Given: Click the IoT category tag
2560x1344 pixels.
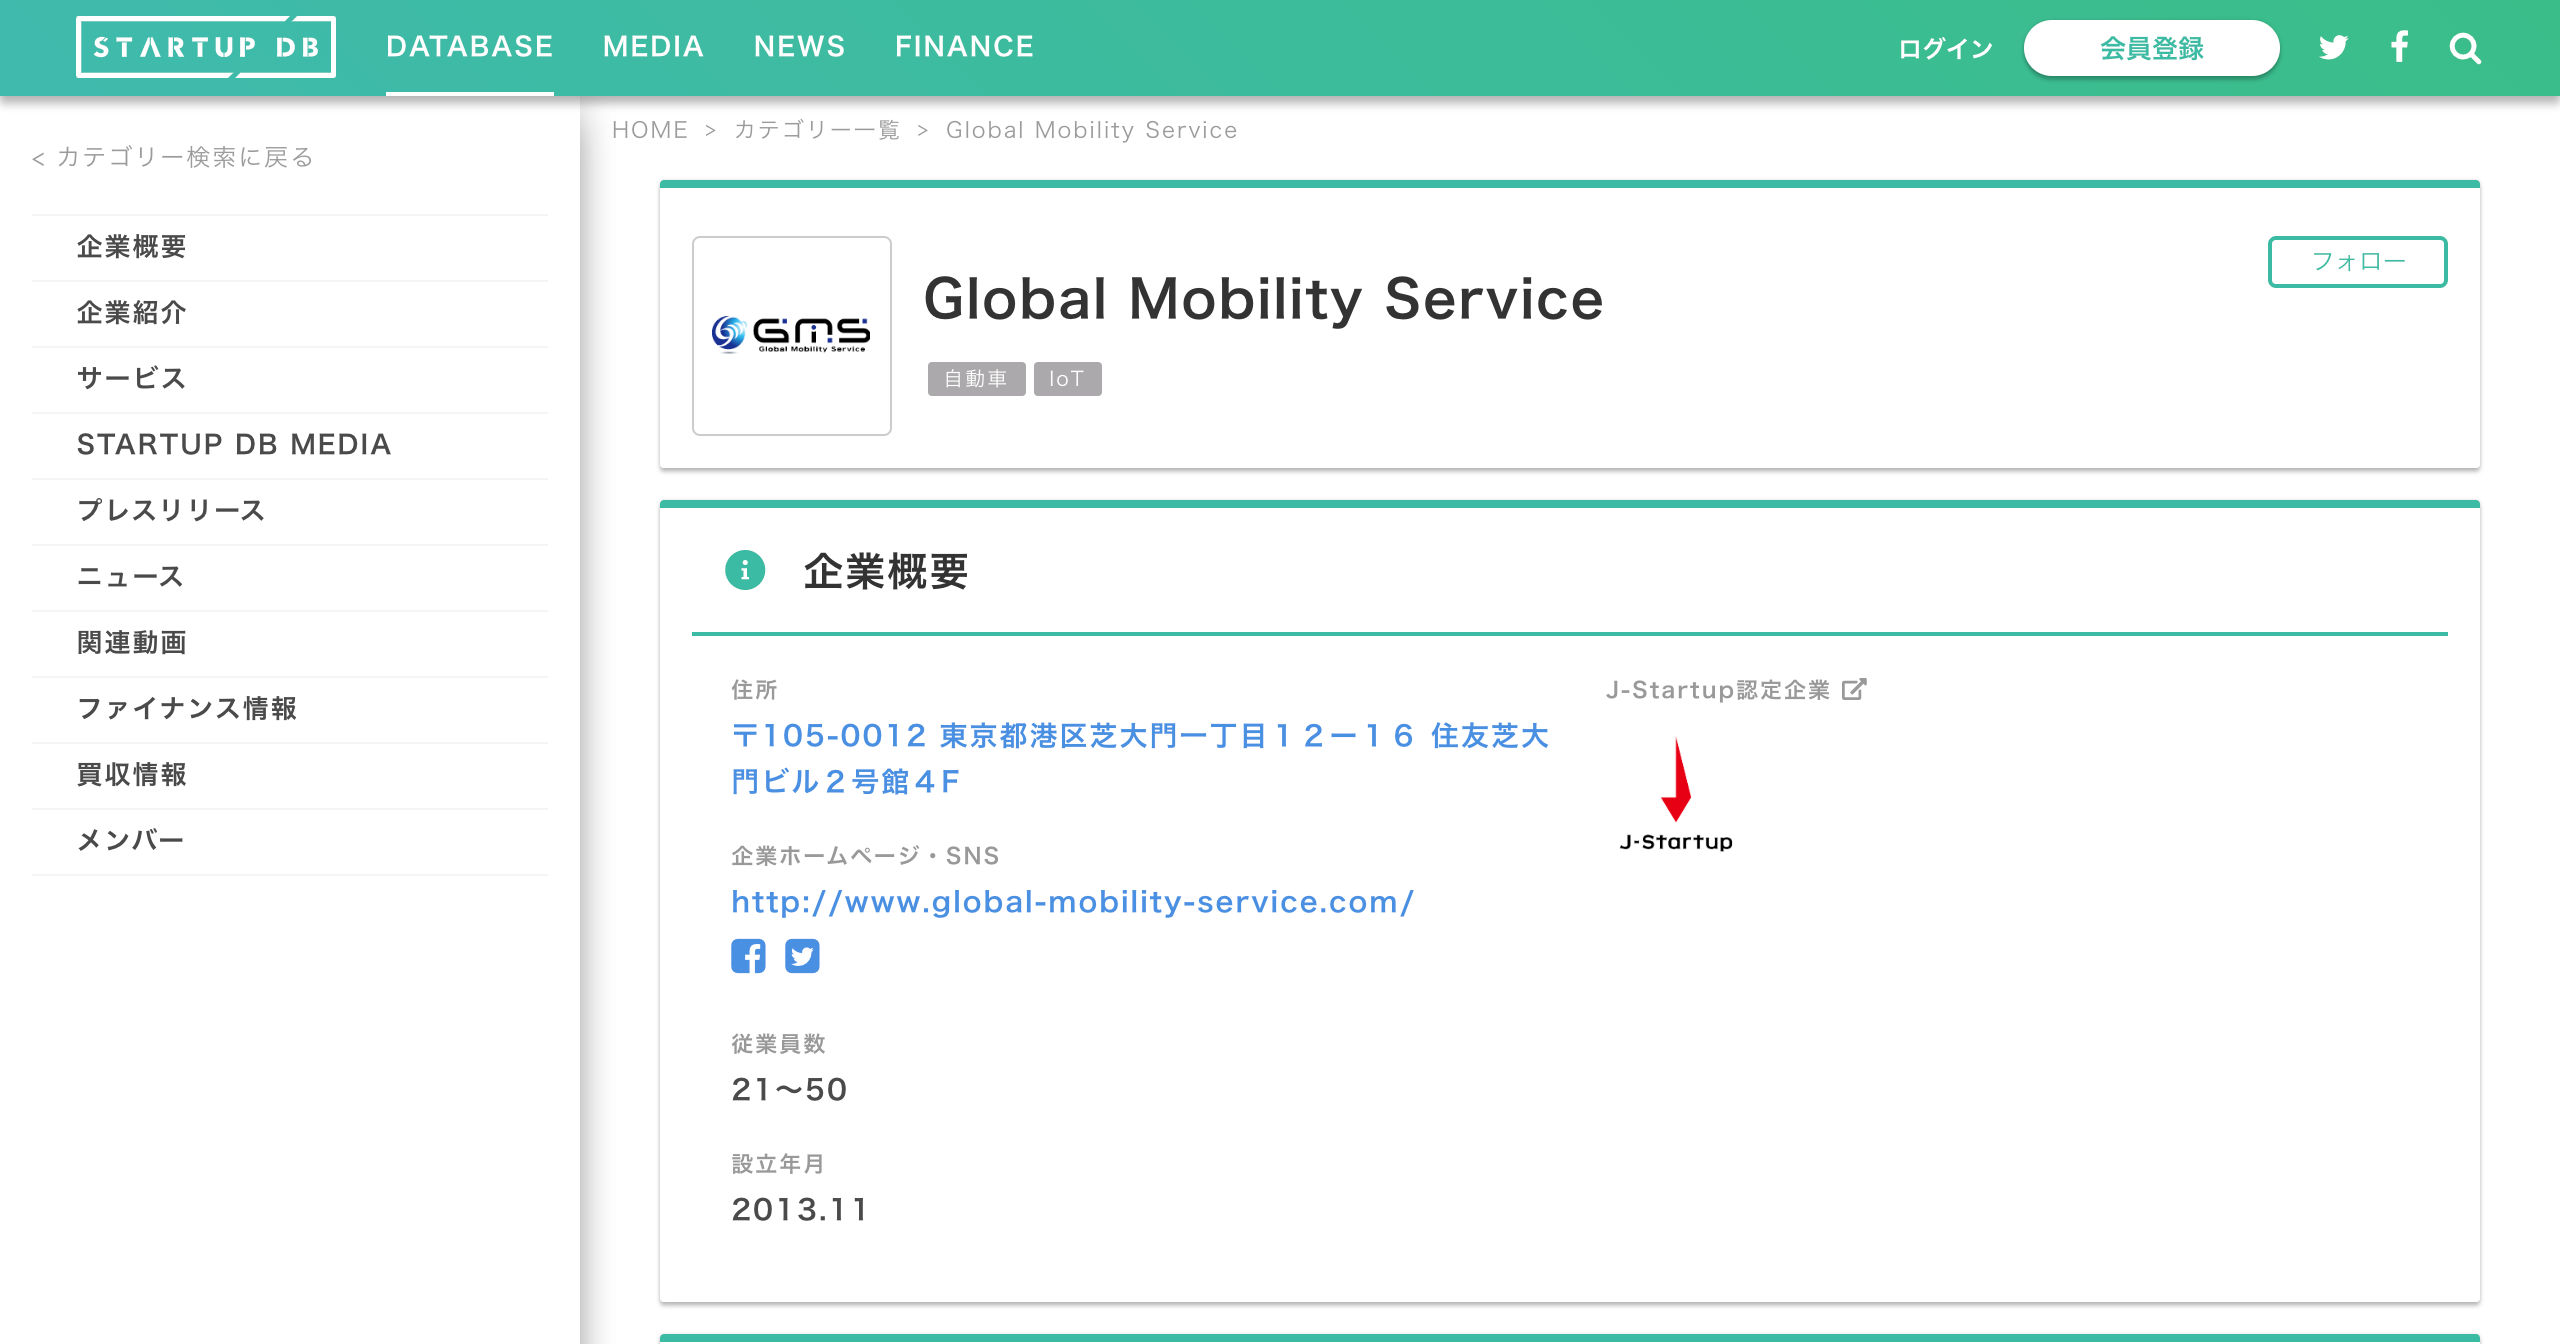Looking at the screenshot, I should pyautogui.click(x=1067, y=379).
